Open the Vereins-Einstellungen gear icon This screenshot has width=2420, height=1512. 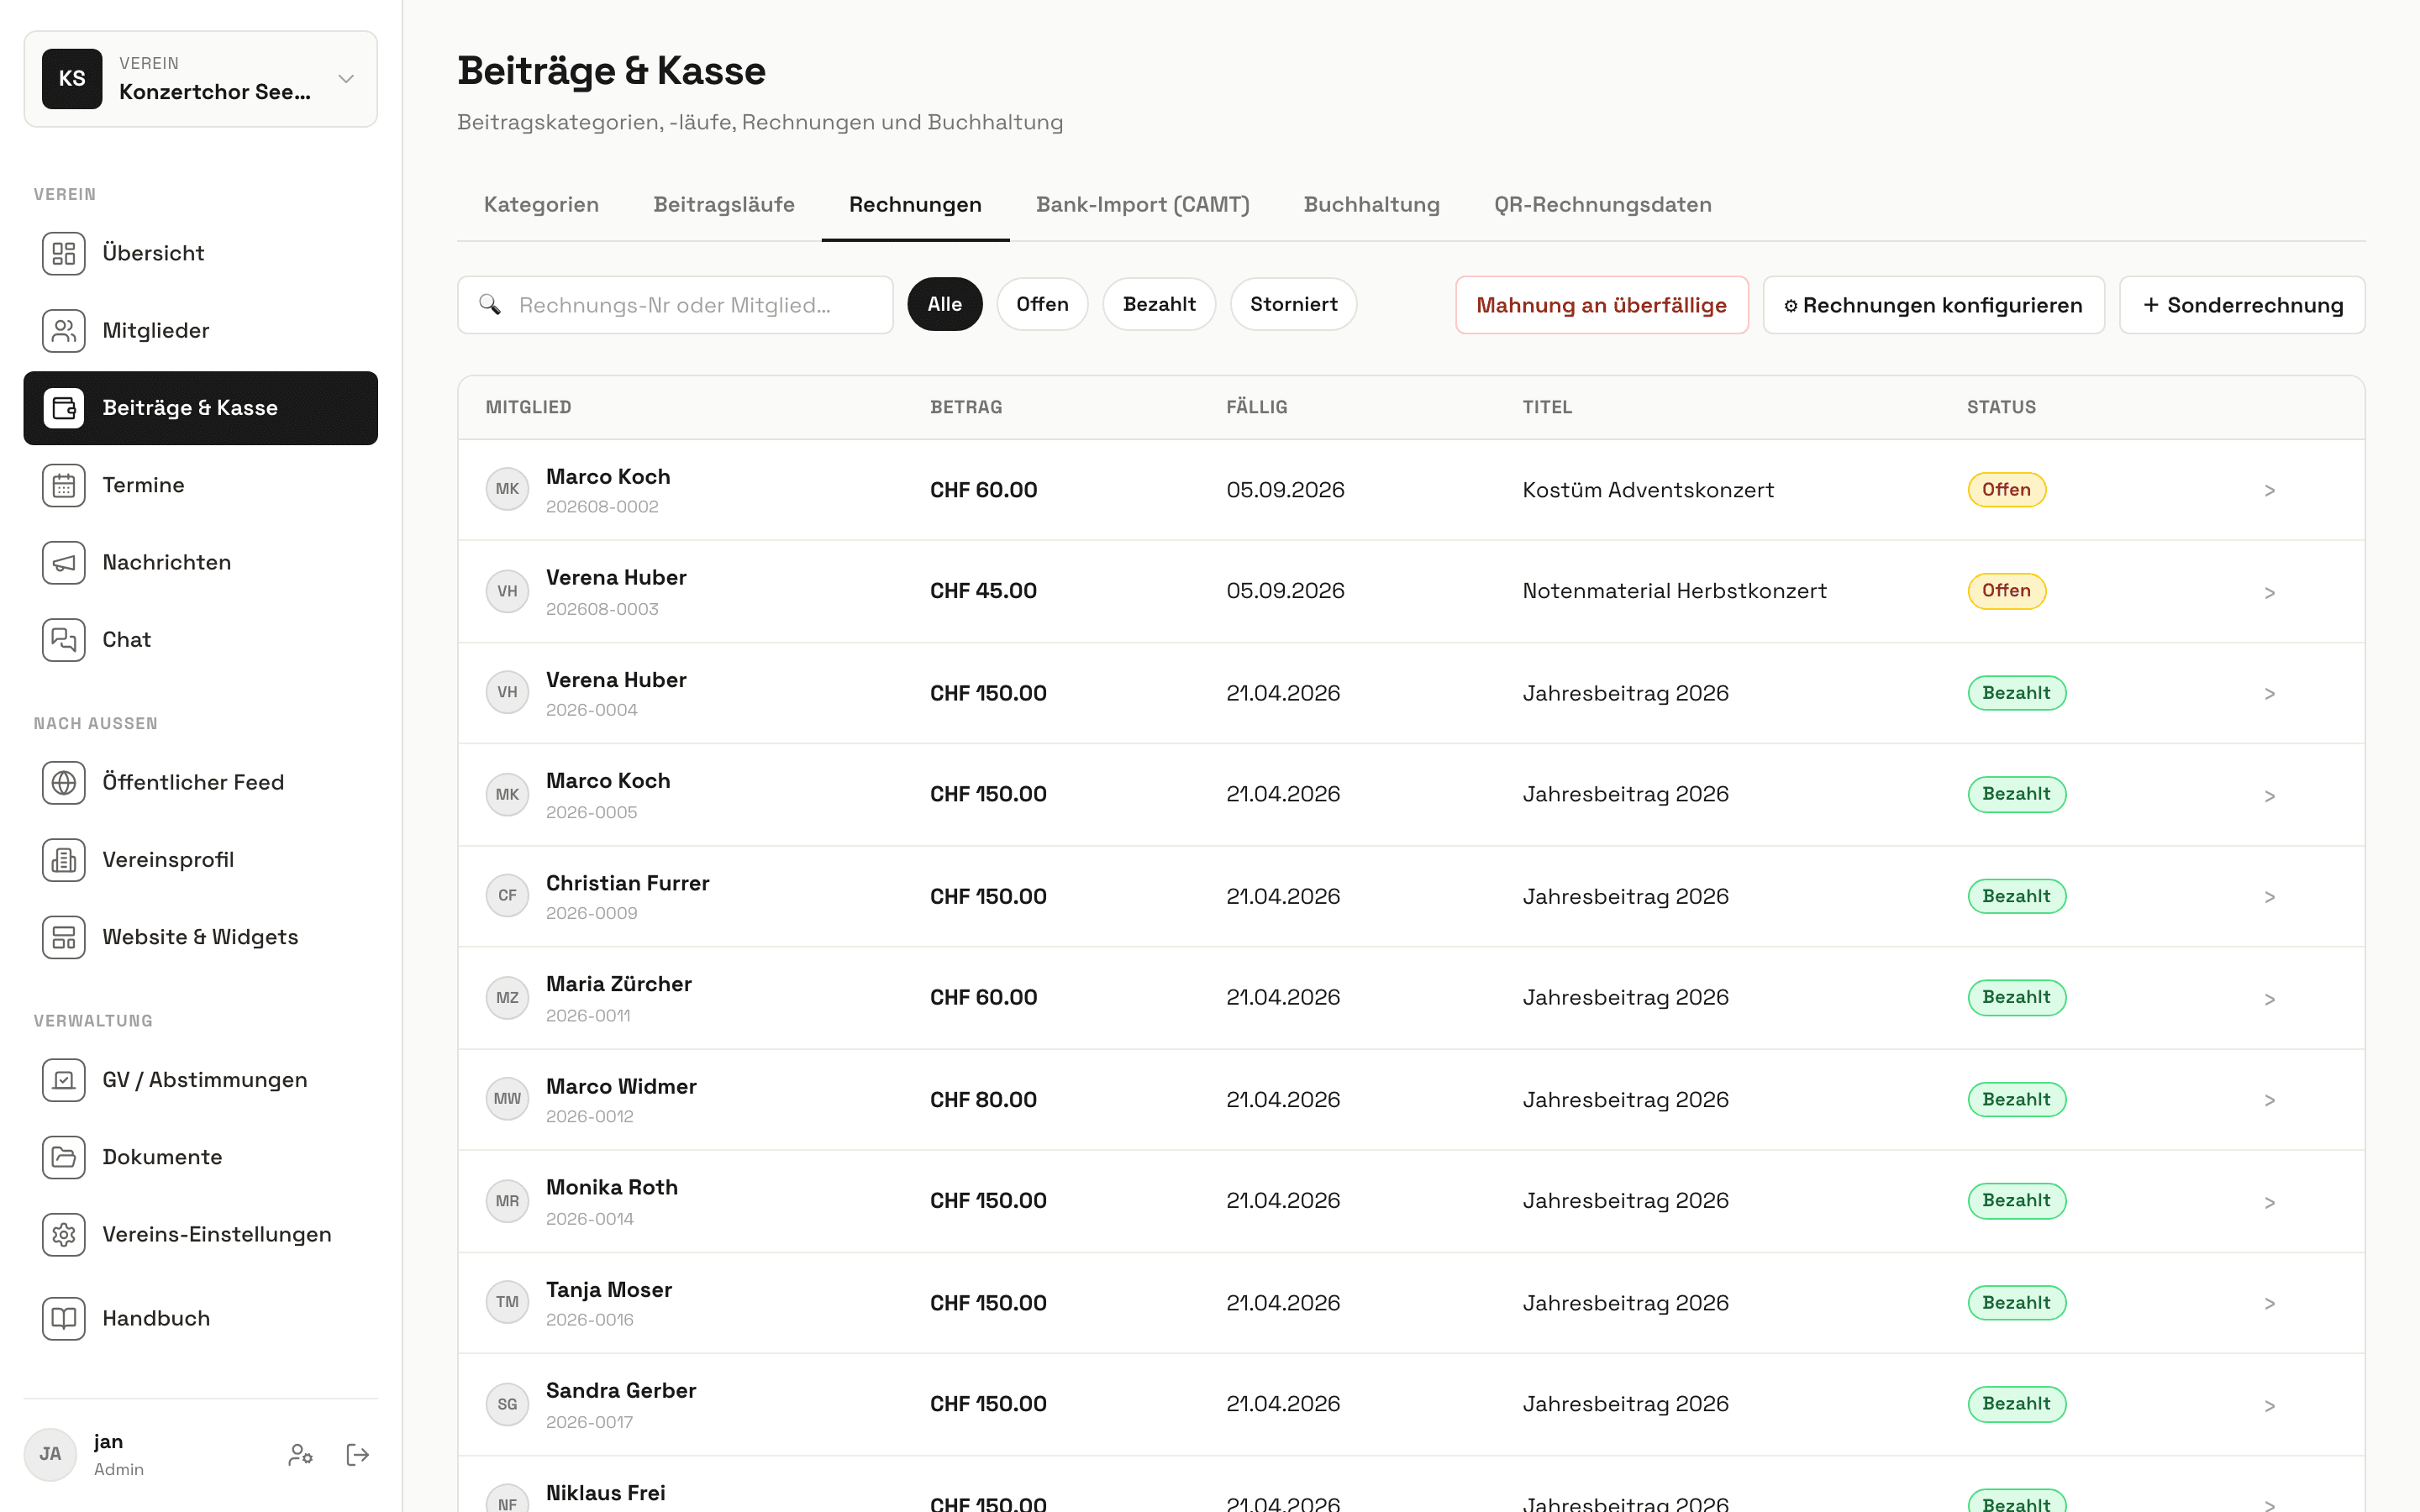point(64,1235)
